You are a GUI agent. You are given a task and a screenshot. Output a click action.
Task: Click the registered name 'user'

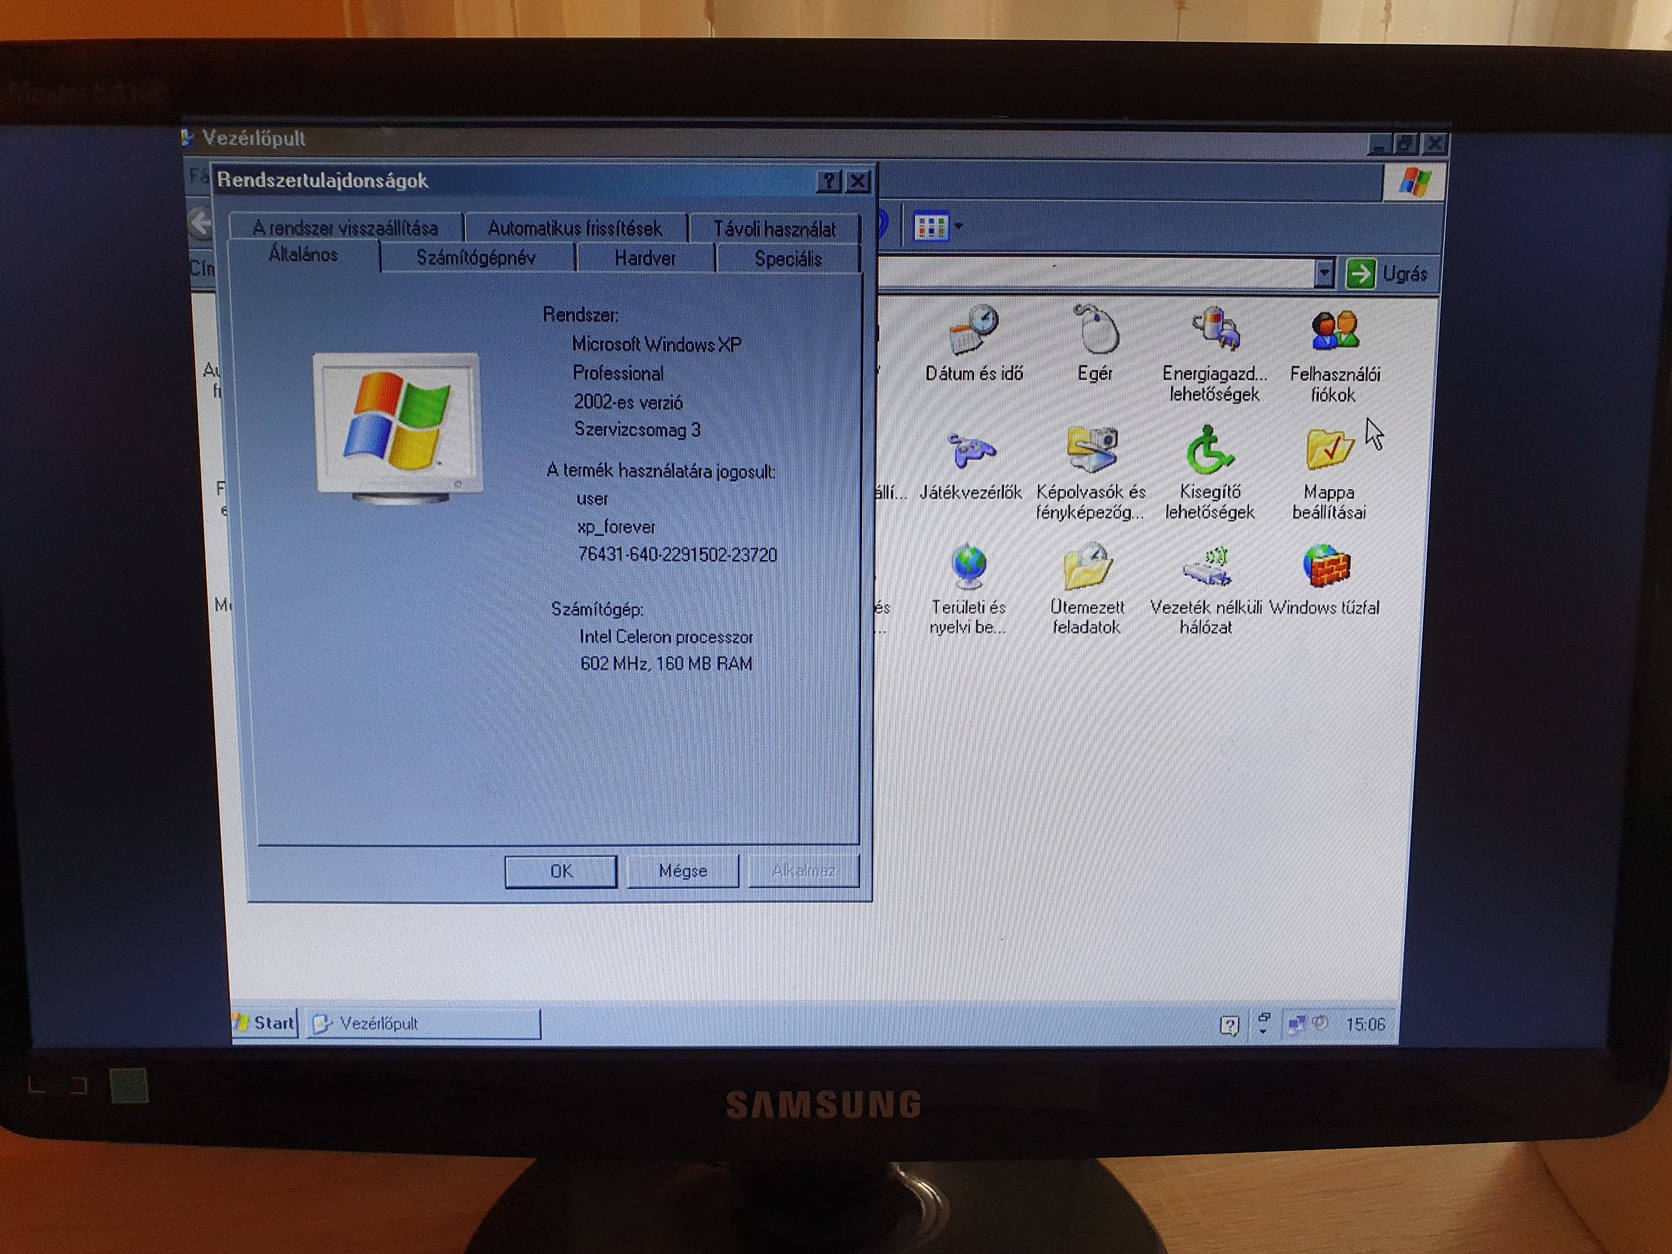593,499
